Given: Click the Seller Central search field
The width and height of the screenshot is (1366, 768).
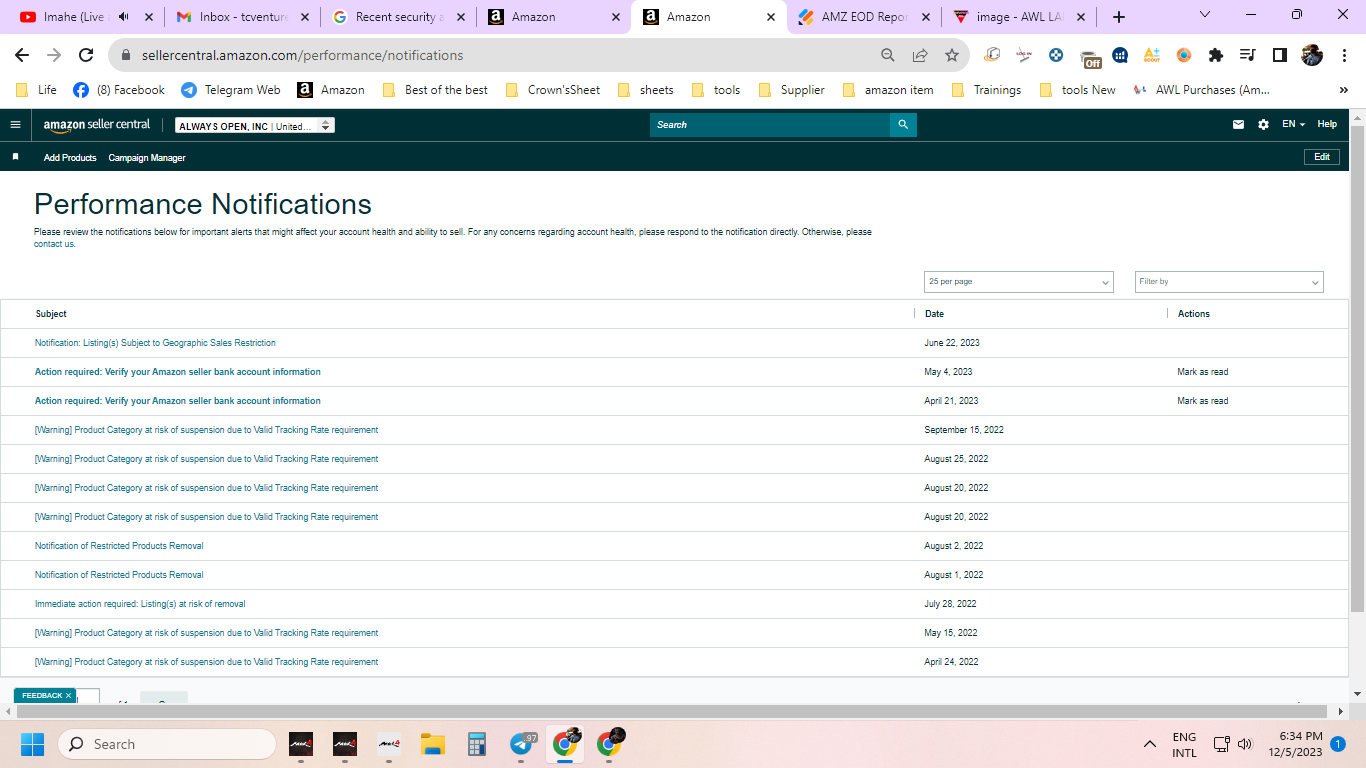Looking at the screenshot, I should click(770, 125).
